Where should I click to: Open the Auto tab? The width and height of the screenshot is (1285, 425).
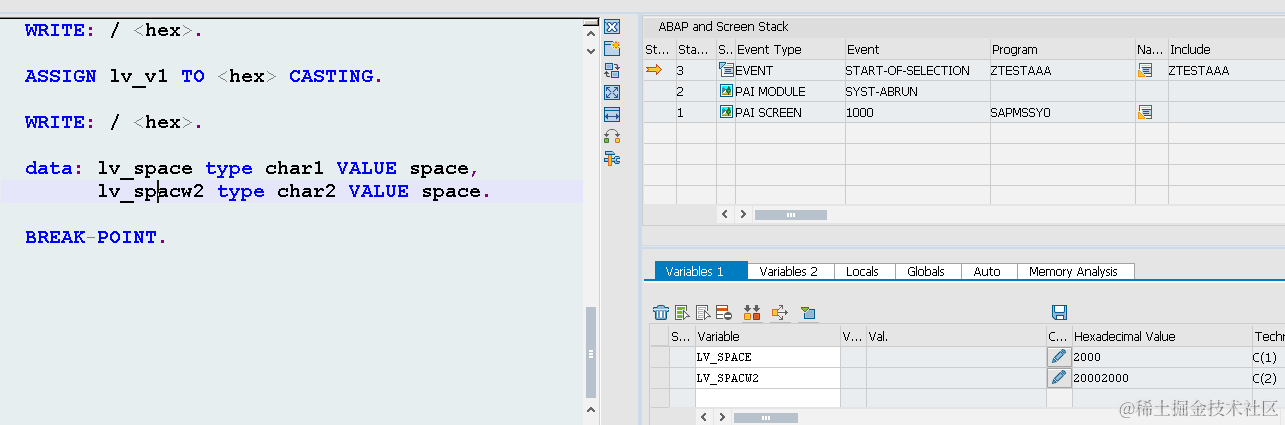tap(988, 271)
